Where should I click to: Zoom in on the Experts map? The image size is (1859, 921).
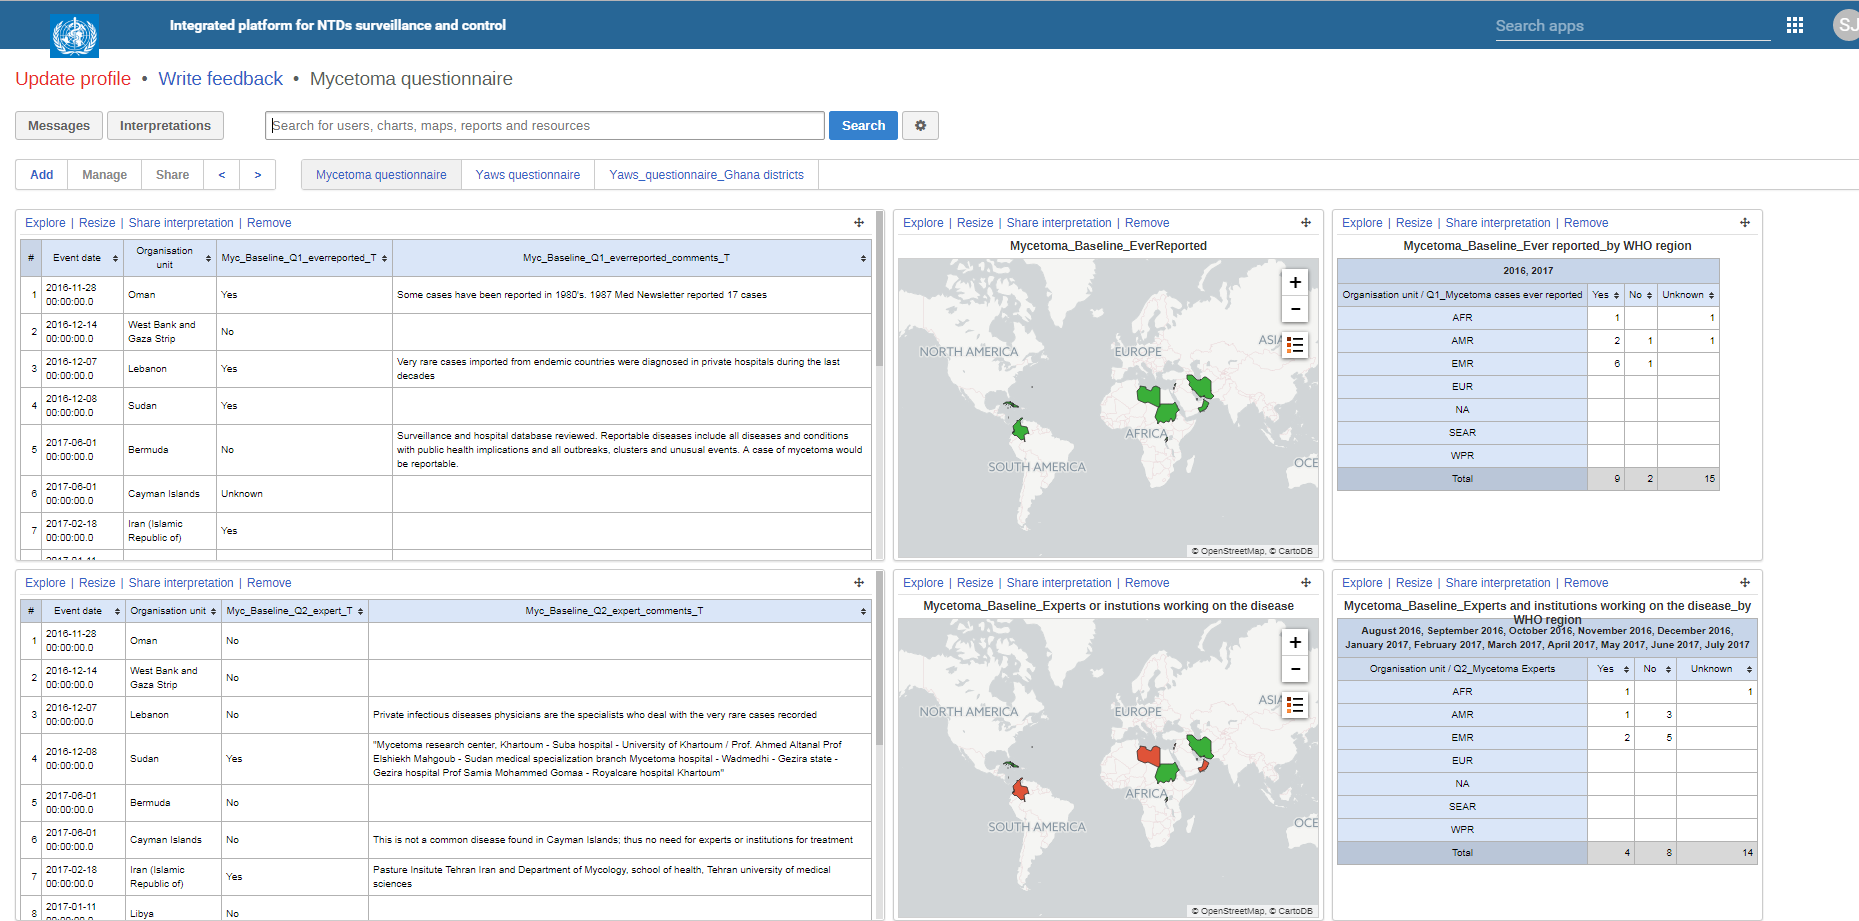[x=1295, y=643]
